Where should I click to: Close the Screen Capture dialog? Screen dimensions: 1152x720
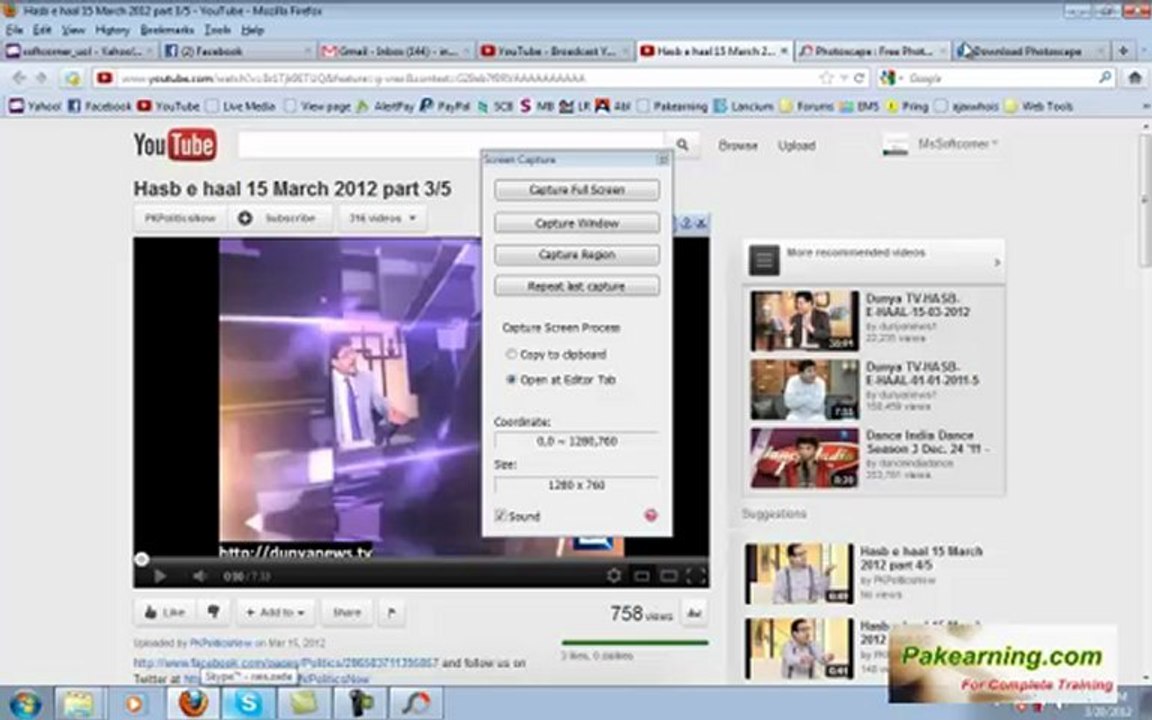pos(663,159)
